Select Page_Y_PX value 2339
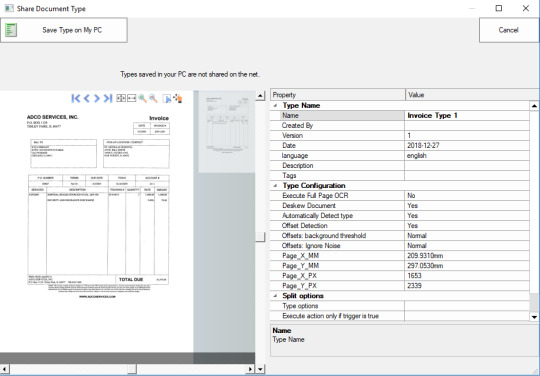540x376 pixels. 467,286
